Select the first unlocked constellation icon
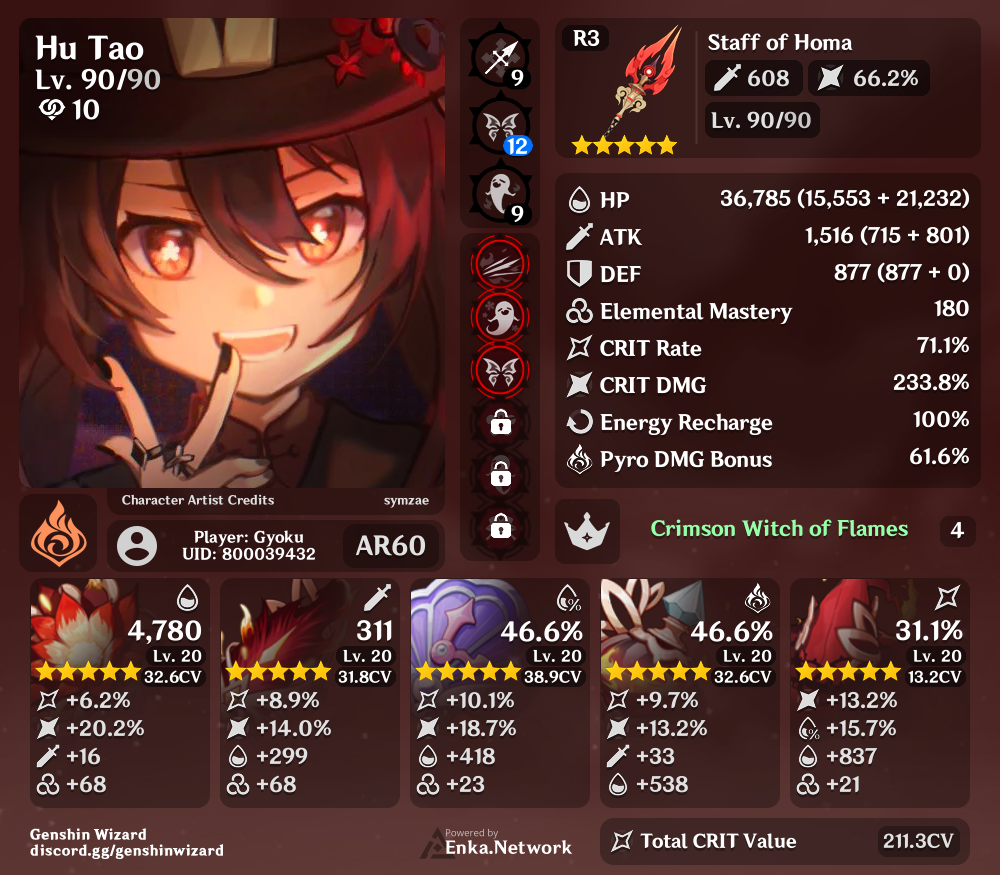Viewport: 1000px width, 875px height. [500, 265]
